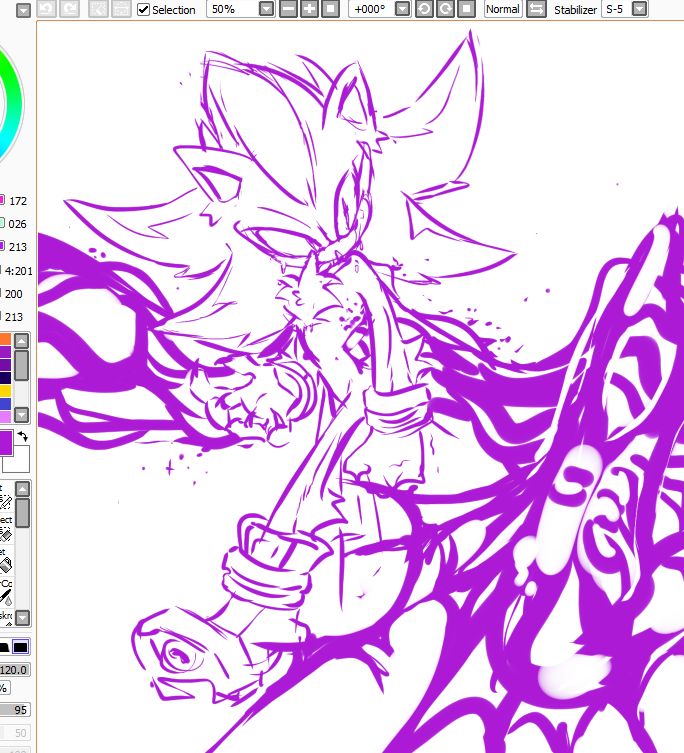Viewport: 684px width, 753px height.
Task: Click the redo arrow in the toolbar
Action: (70, 9)
